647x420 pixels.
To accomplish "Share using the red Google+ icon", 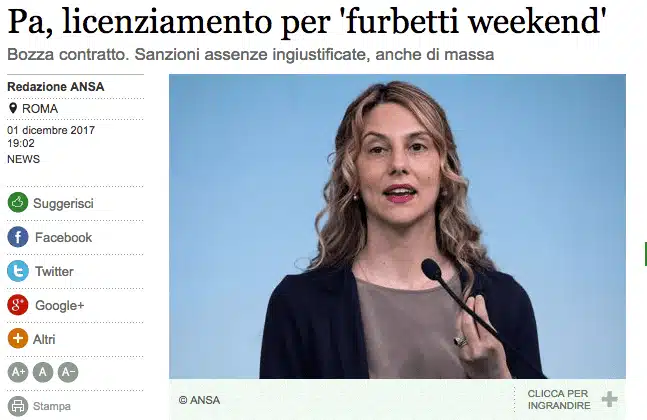I will tap(18, 305).
